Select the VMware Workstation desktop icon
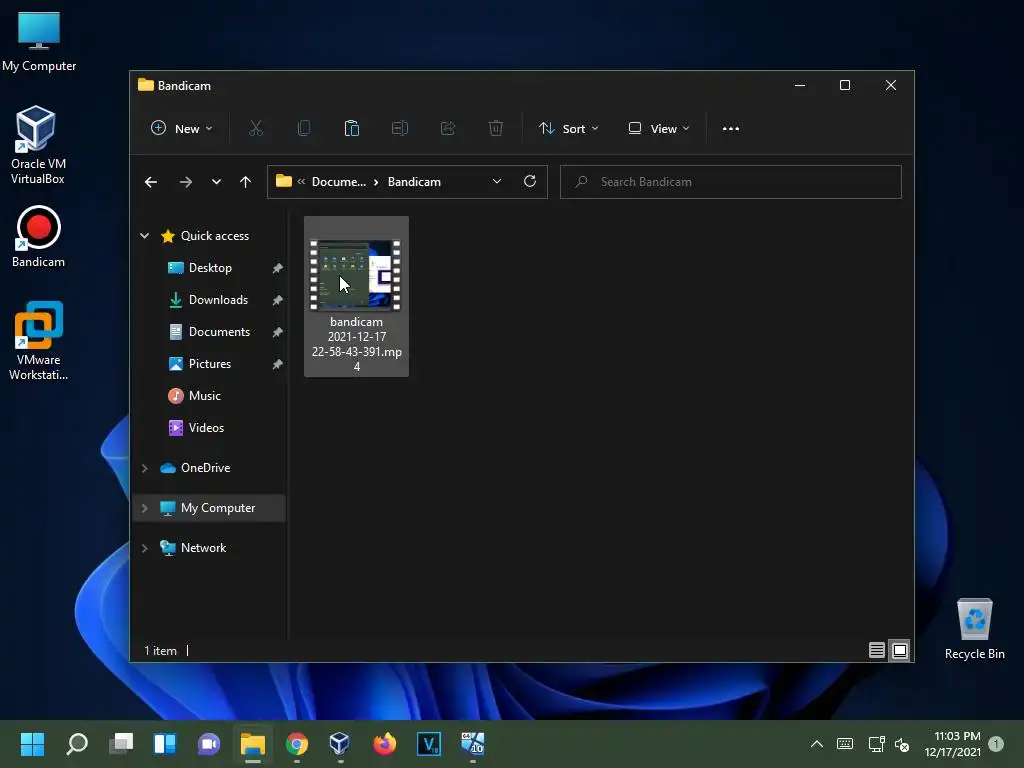Image resolution: width=1024 pixels, height=768 pixels. (x=39, y=341)
